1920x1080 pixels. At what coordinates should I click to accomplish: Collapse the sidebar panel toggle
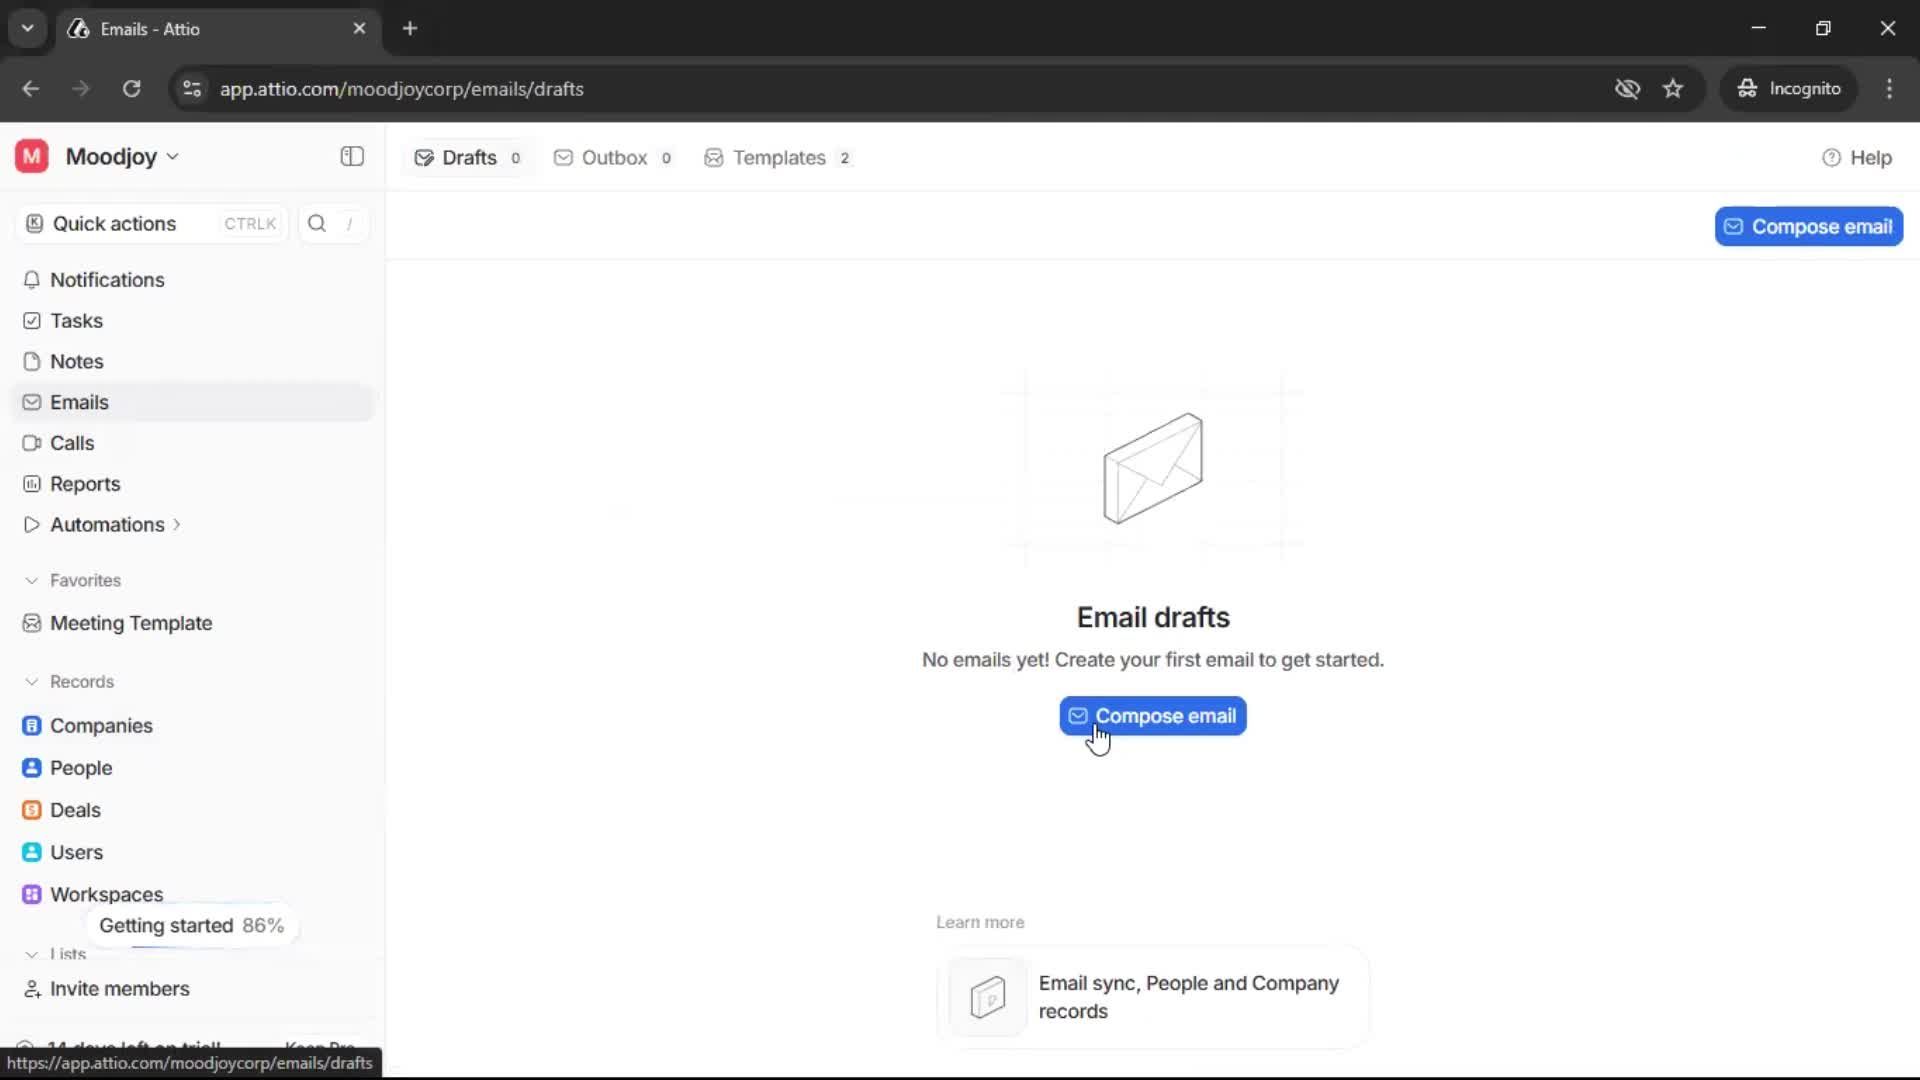(352, 157)
